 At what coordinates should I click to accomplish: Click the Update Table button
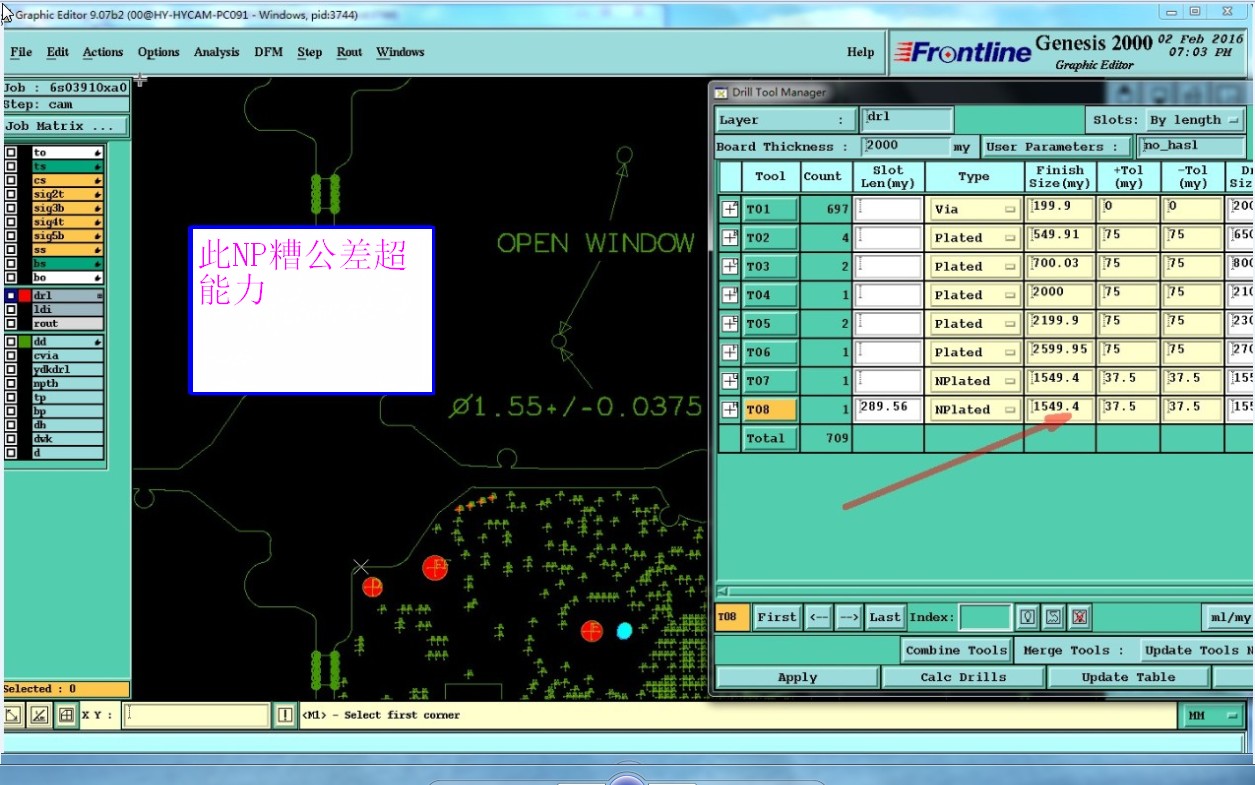click(x=1128, y=677)
